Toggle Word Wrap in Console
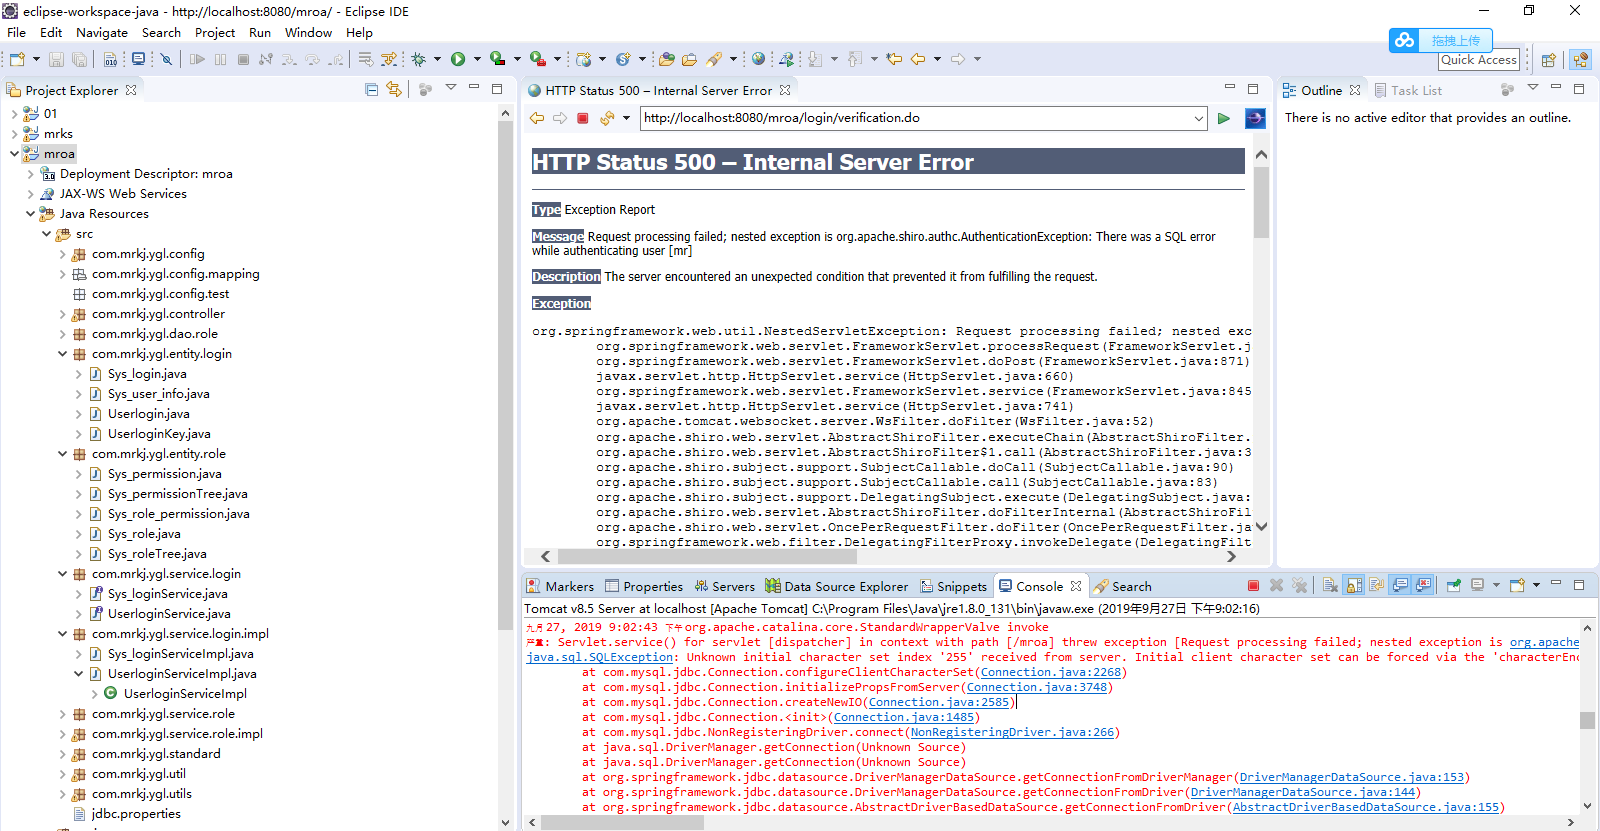1600x831 pixels. coord(1377,586)
